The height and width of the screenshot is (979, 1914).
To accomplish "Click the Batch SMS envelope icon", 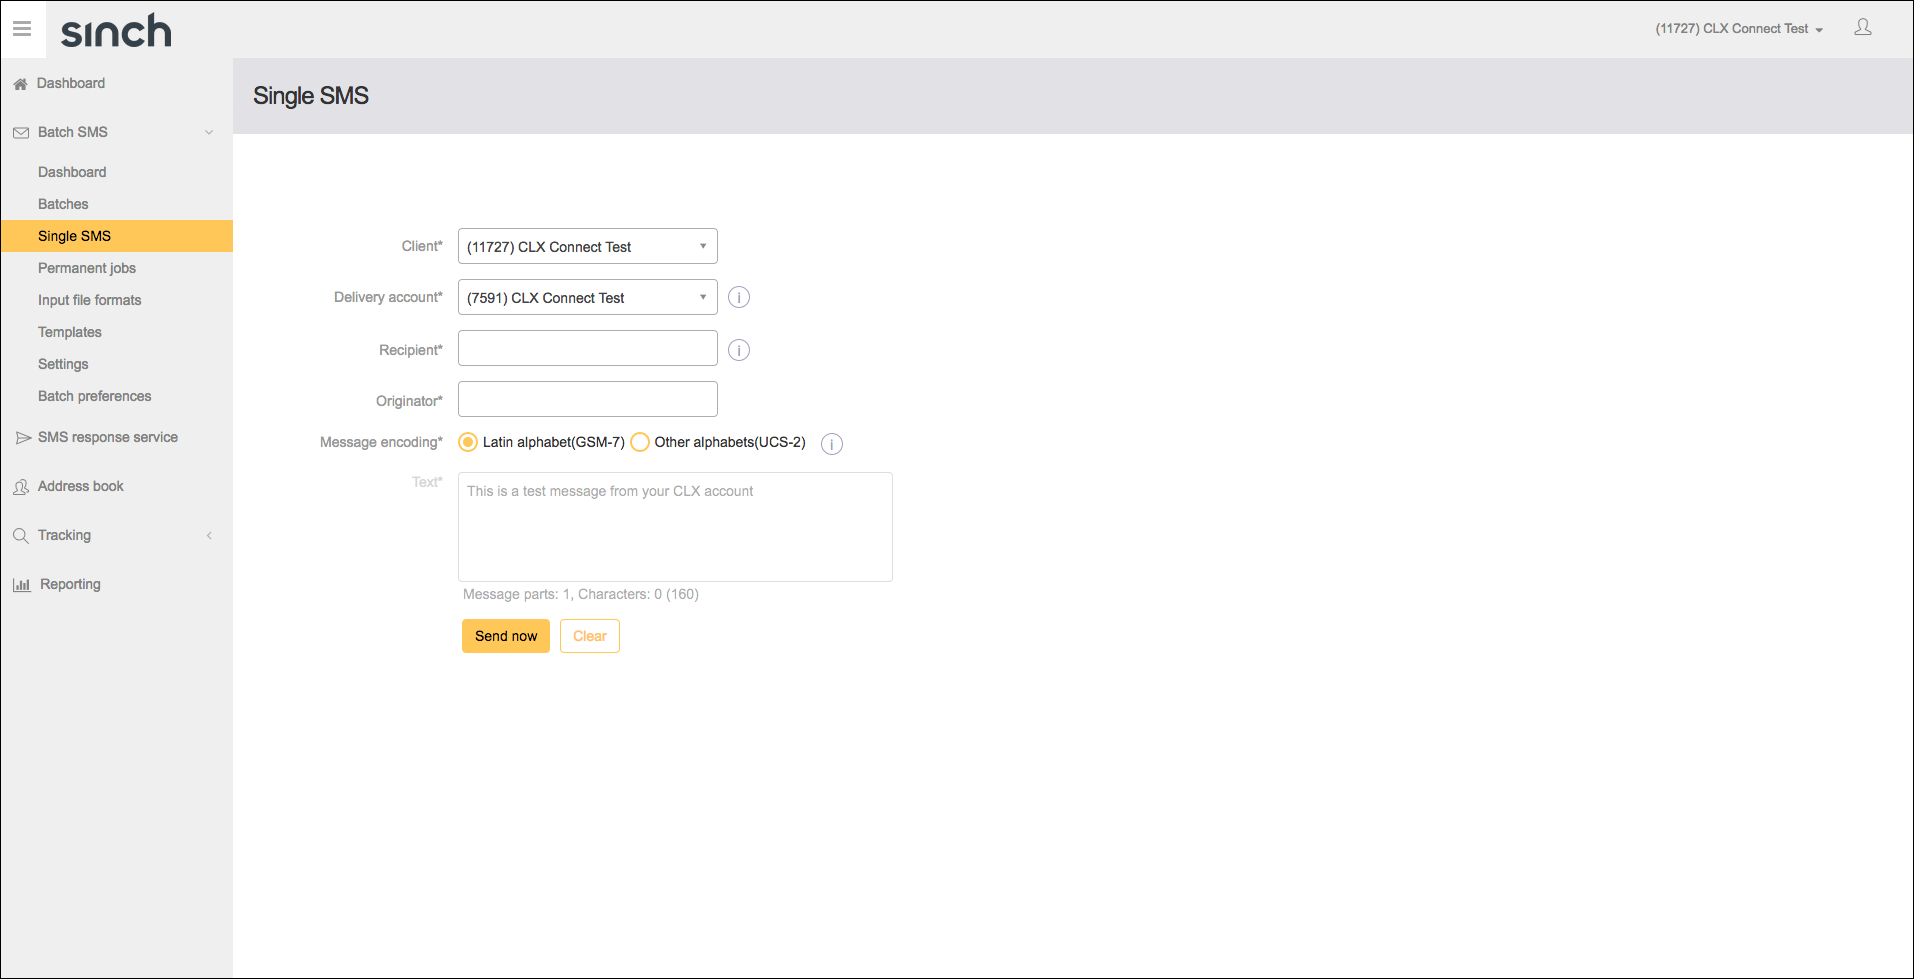I will tap(20, 131).
